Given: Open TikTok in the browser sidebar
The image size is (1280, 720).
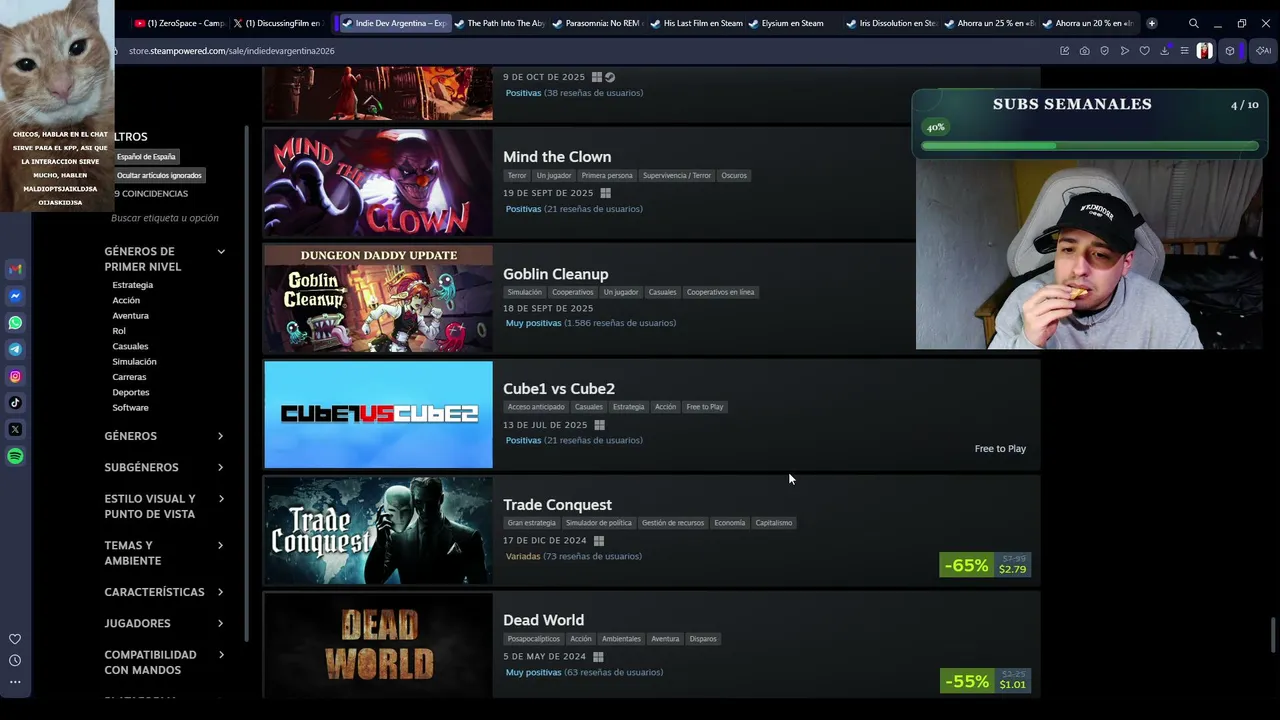Looking at the screenshot, I should pyautogui.click(x=15, y=403).
